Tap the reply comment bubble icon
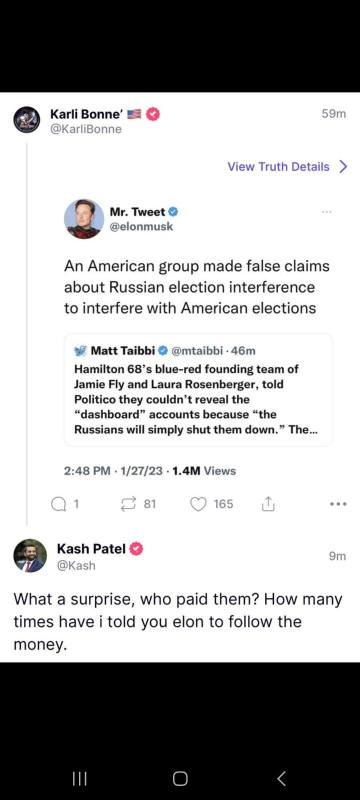Screen dimensions: 360x800 click(58, 505)
